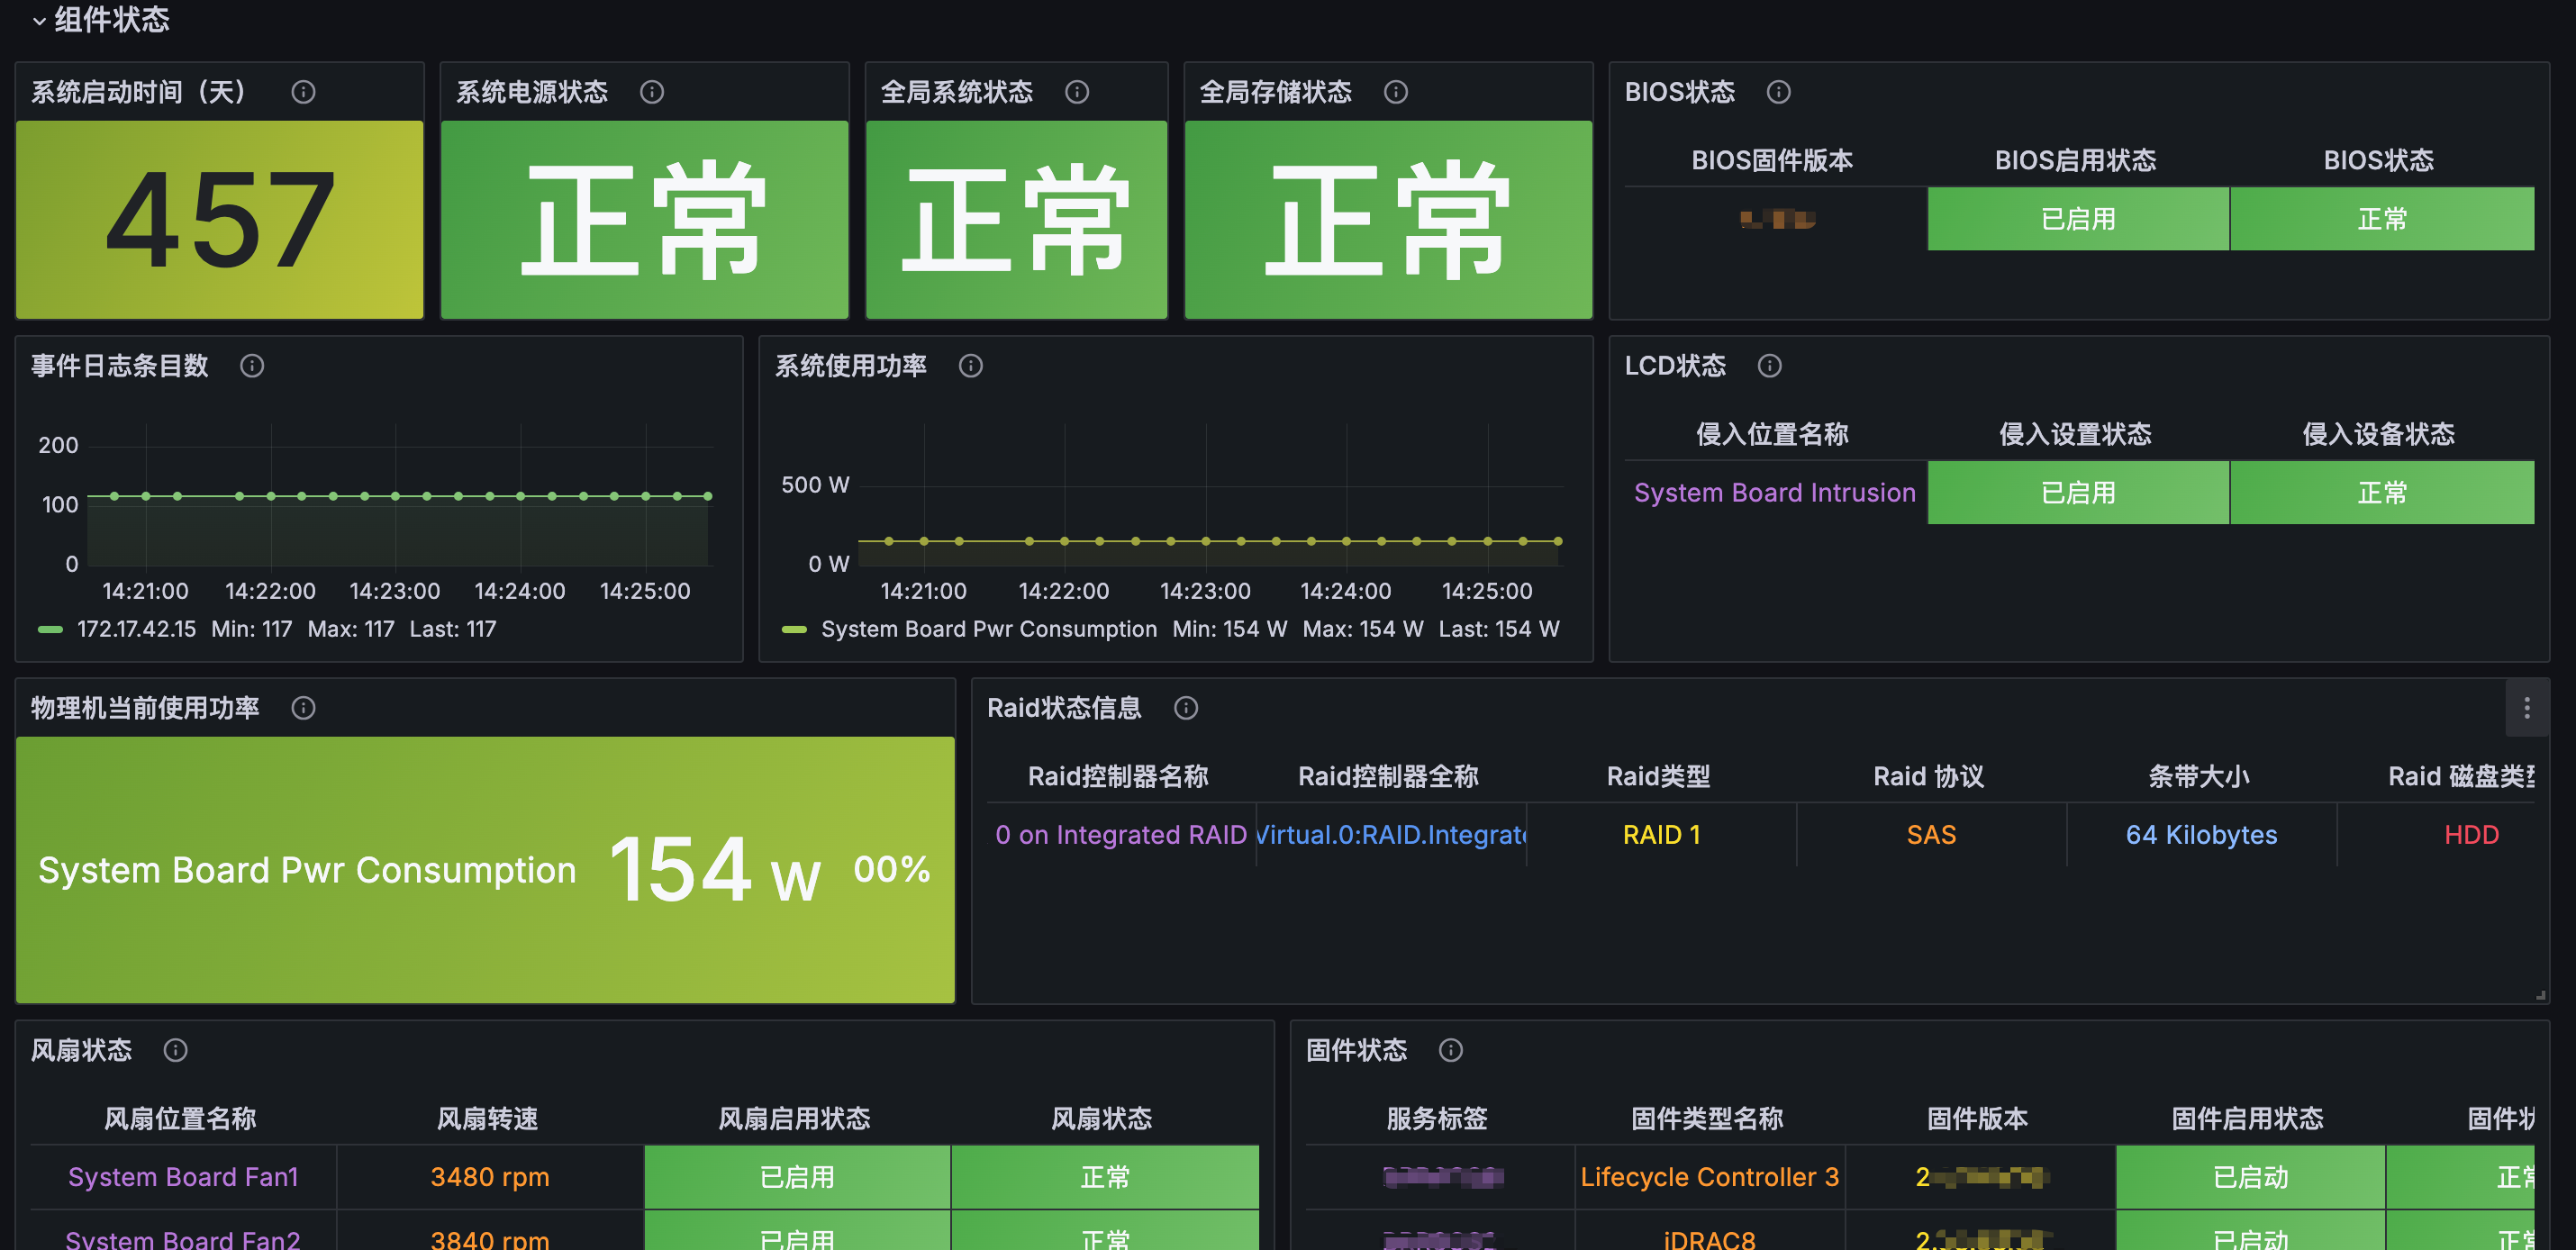Click info icon next to LCD状态
This screenshot has width=2576, height=1250.
tap(1769, 366)
